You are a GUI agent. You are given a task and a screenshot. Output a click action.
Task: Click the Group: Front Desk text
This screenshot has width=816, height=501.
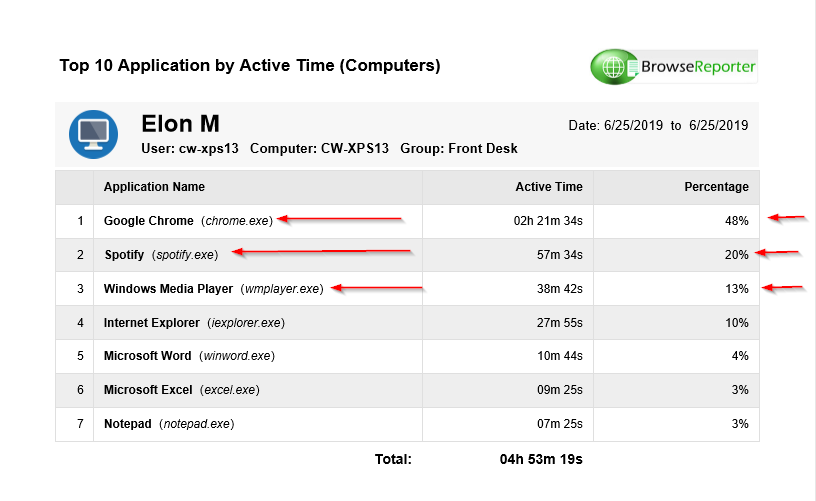(459, 149)
